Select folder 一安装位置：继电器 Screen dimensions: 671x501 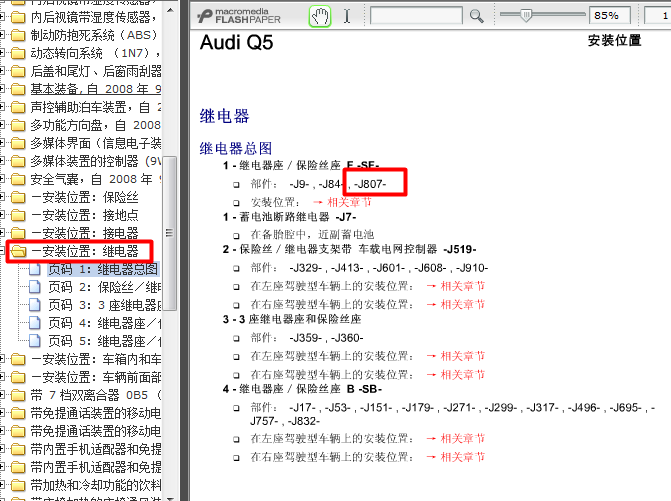85,251
